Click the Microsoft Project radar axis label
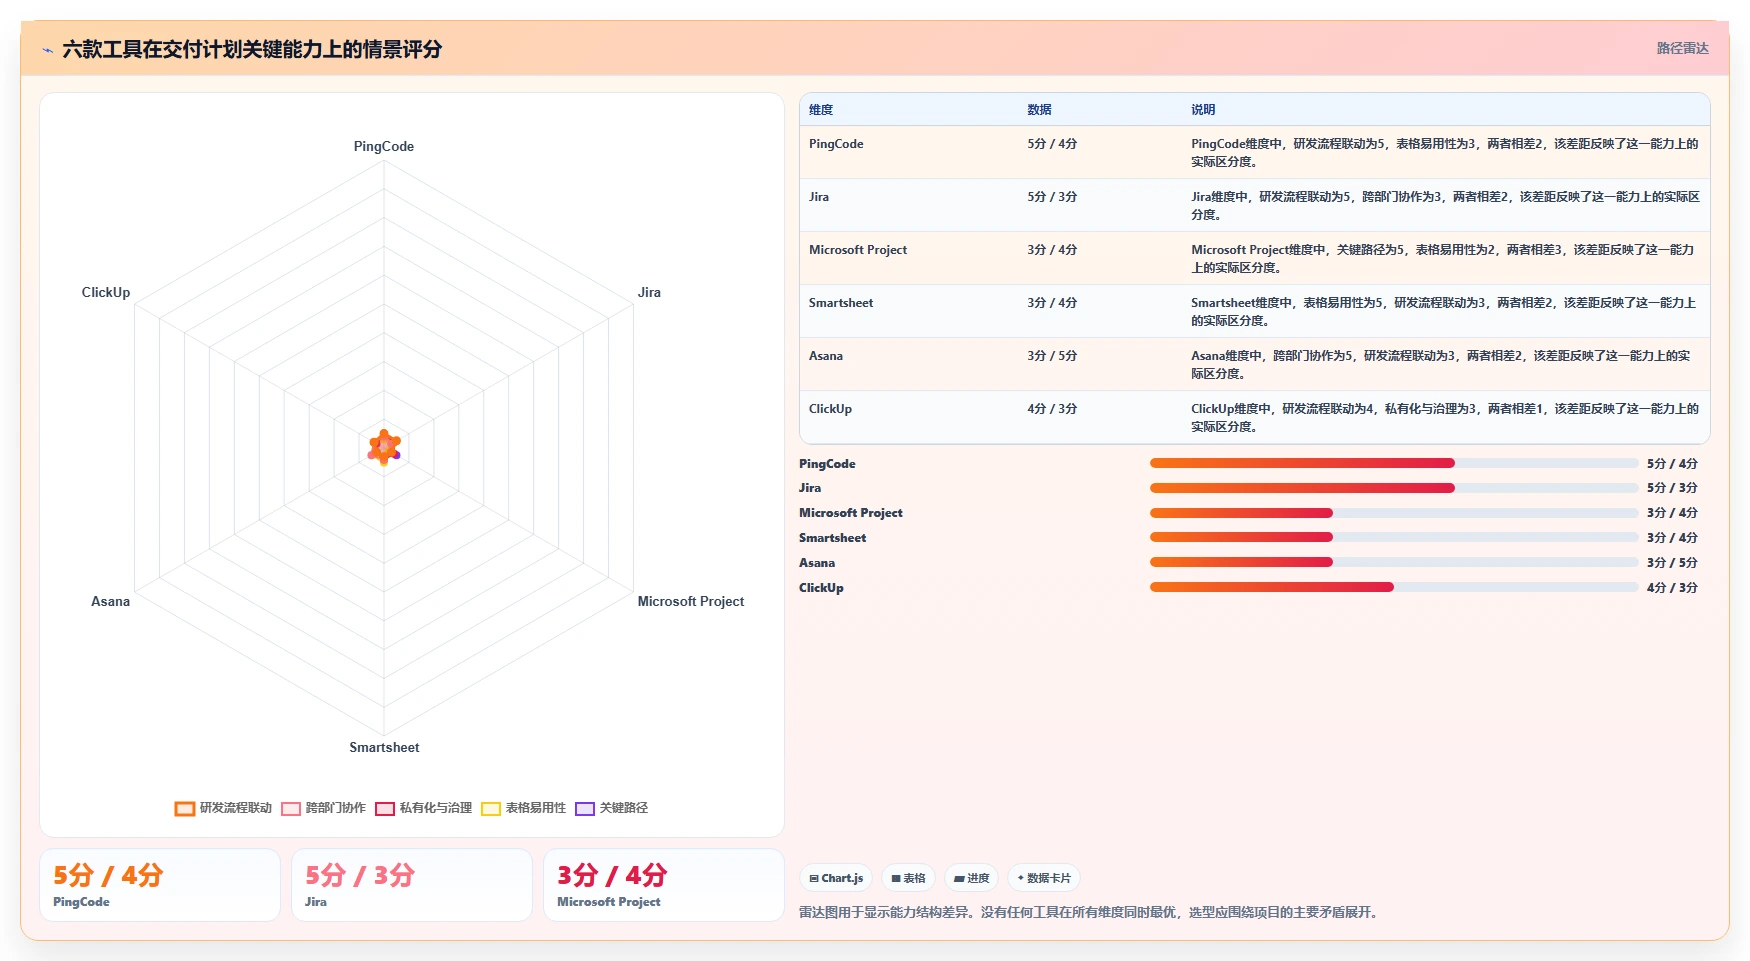Viewport: 1750px width, 961px height. 691,601
